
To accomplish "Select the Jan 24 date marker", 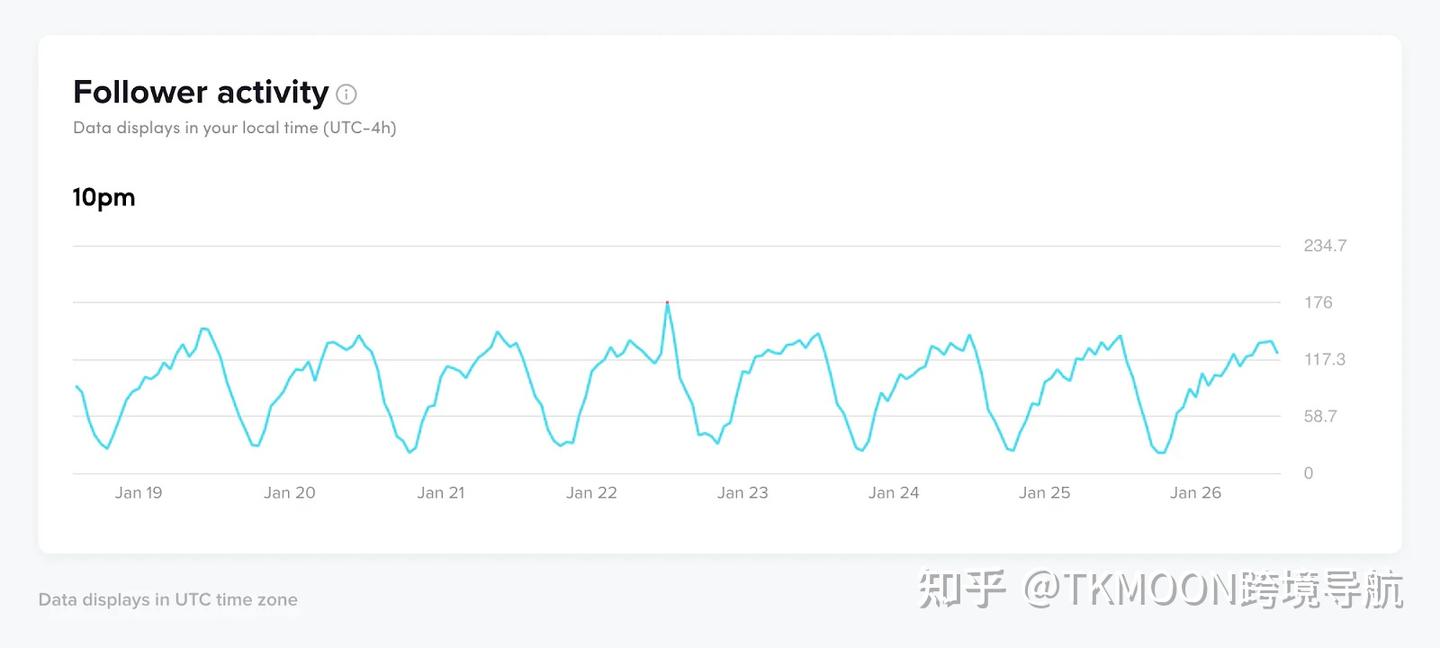I will coord(894,492).
